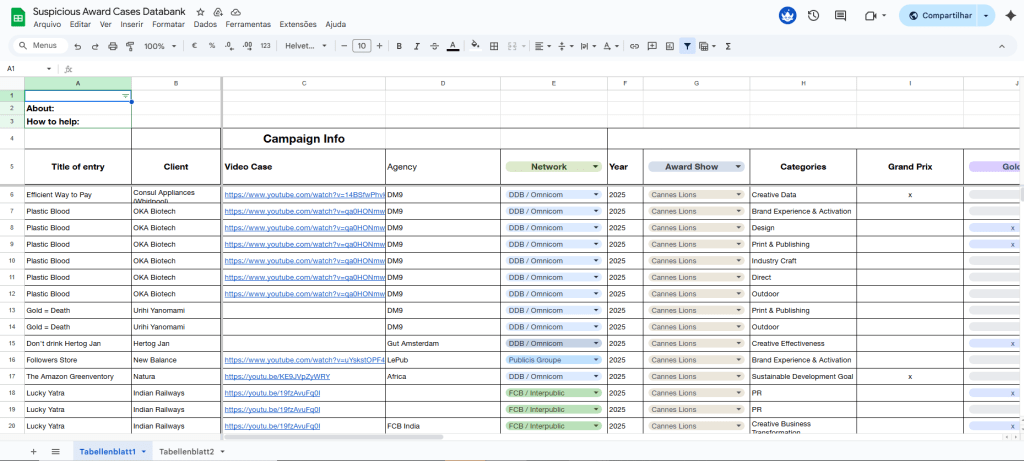
Task: Toggle strikethrough formatting
Action: [434, 46]
